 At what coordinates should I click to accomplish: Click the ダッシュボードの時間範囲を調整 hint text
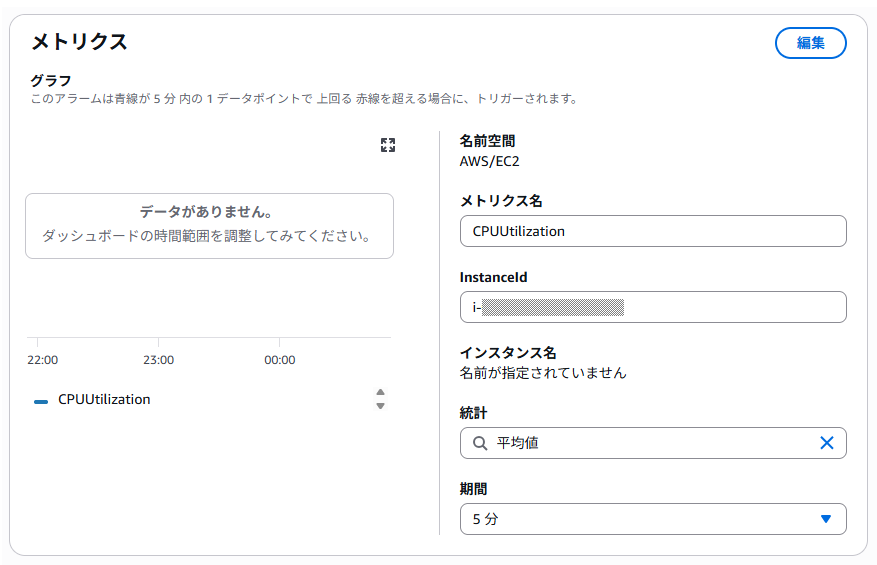click(x=206, y=236)
